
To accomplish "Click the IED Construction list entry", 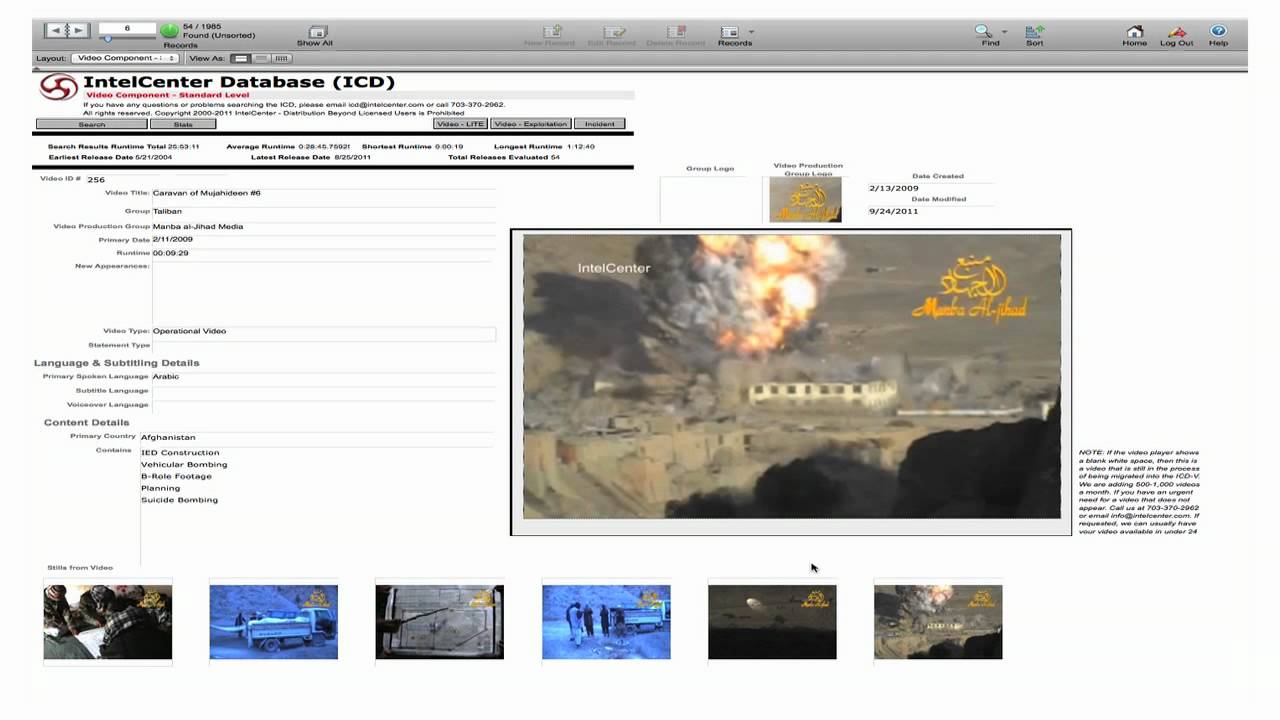I will (180, 453).
